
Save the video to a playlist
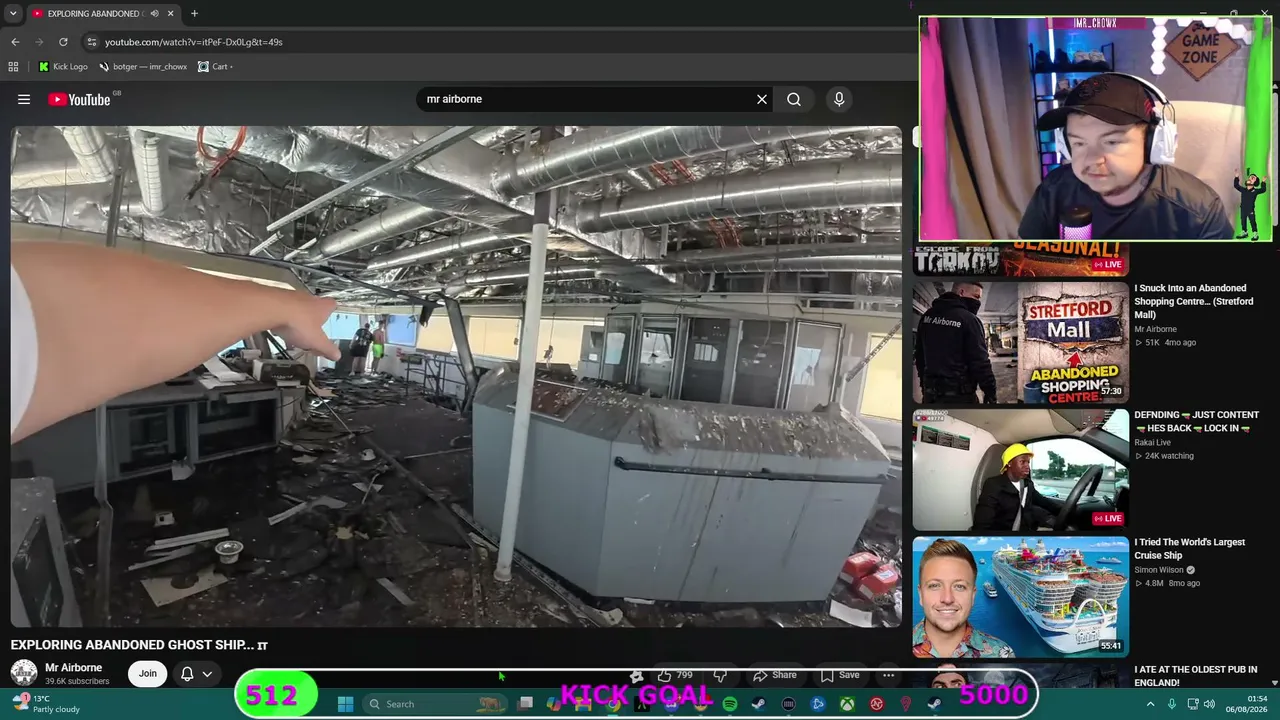840,675
